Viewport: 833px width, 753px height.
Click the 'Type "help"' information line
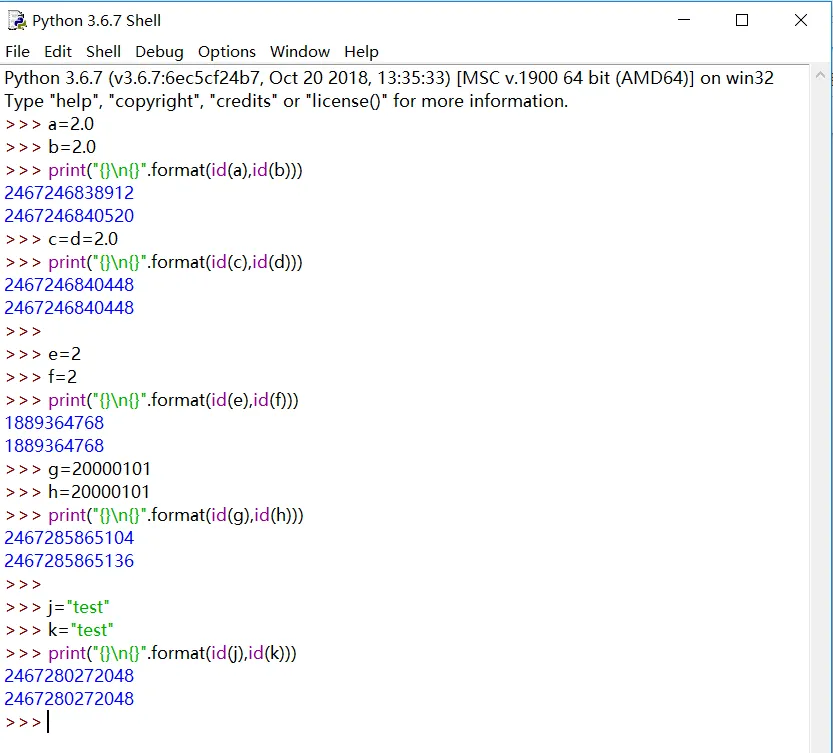pos(286,101)
